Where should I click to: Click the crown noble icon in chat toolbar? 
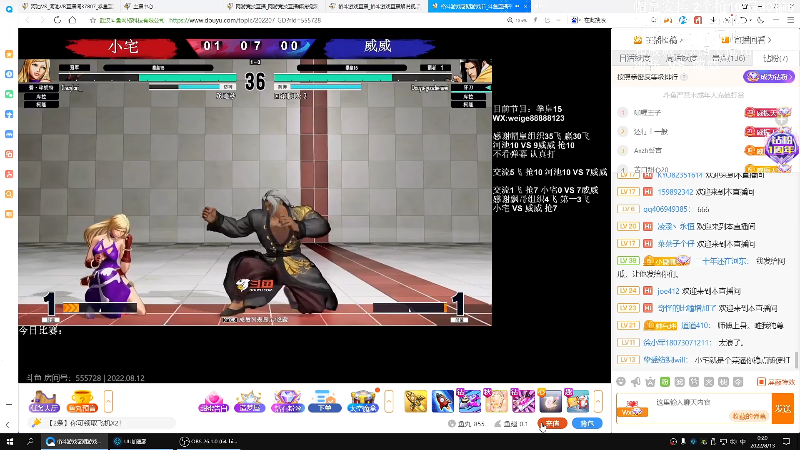(650, 382)
